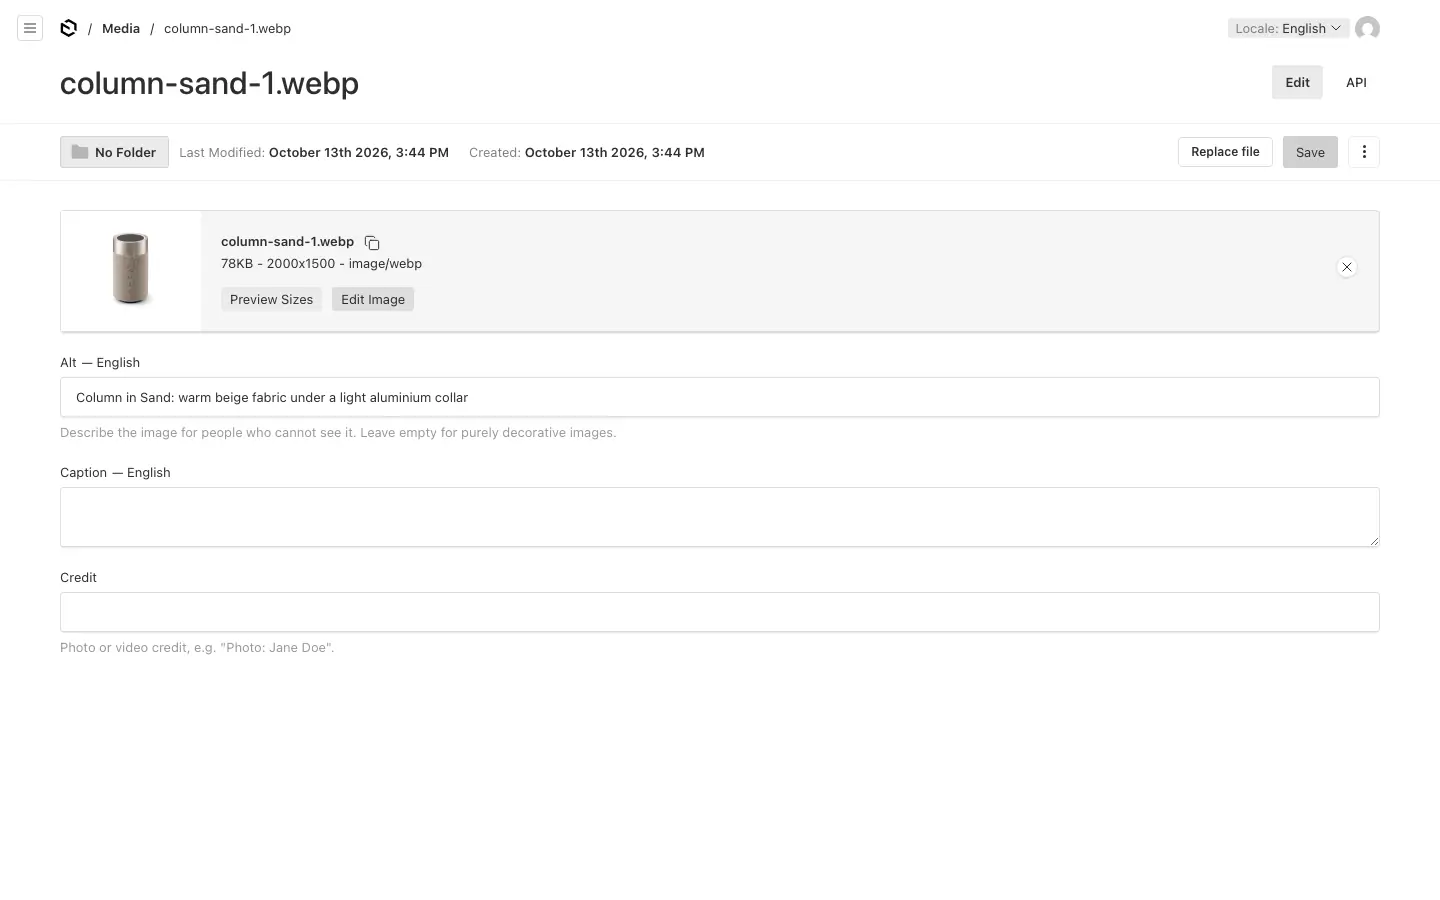Click the Last Modified date text

[x=314, y=153]
